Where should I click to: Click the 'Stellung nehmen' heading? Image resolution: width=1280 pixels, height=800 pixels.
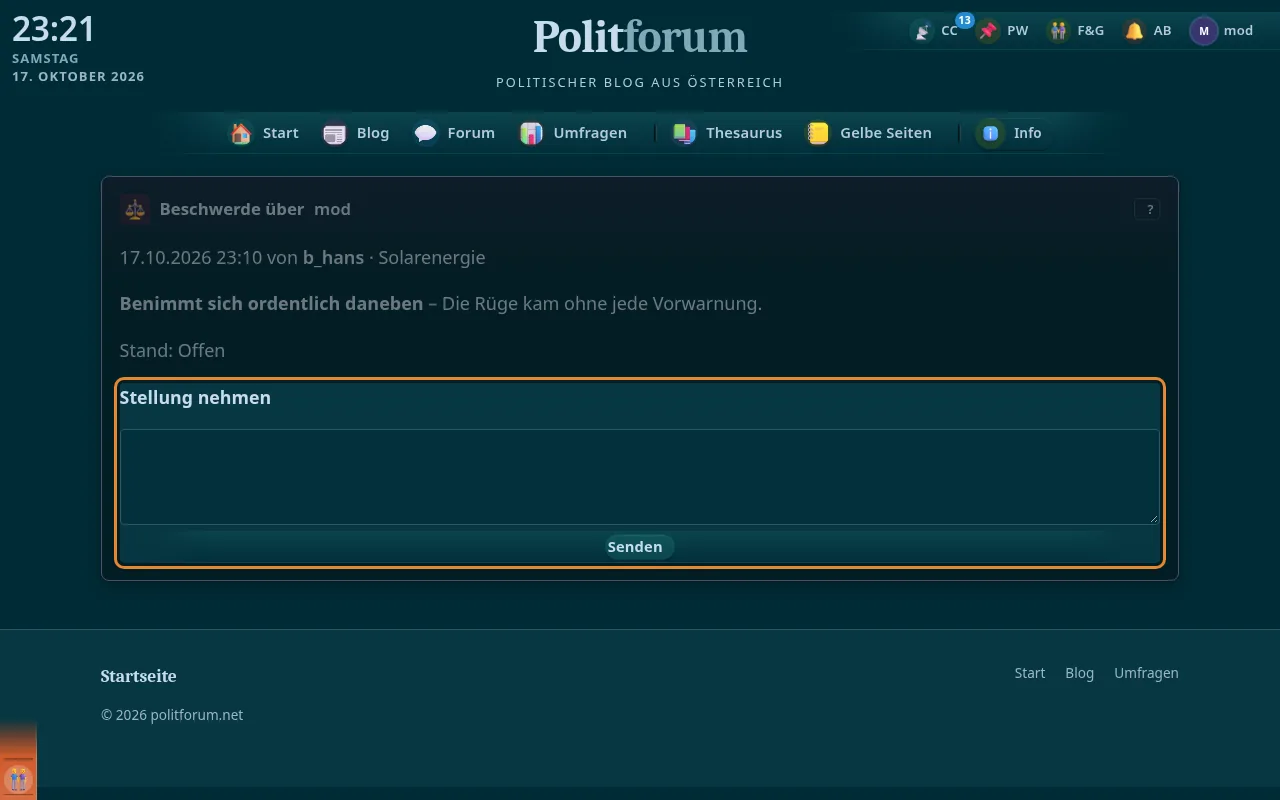click(x=195, y=397)
